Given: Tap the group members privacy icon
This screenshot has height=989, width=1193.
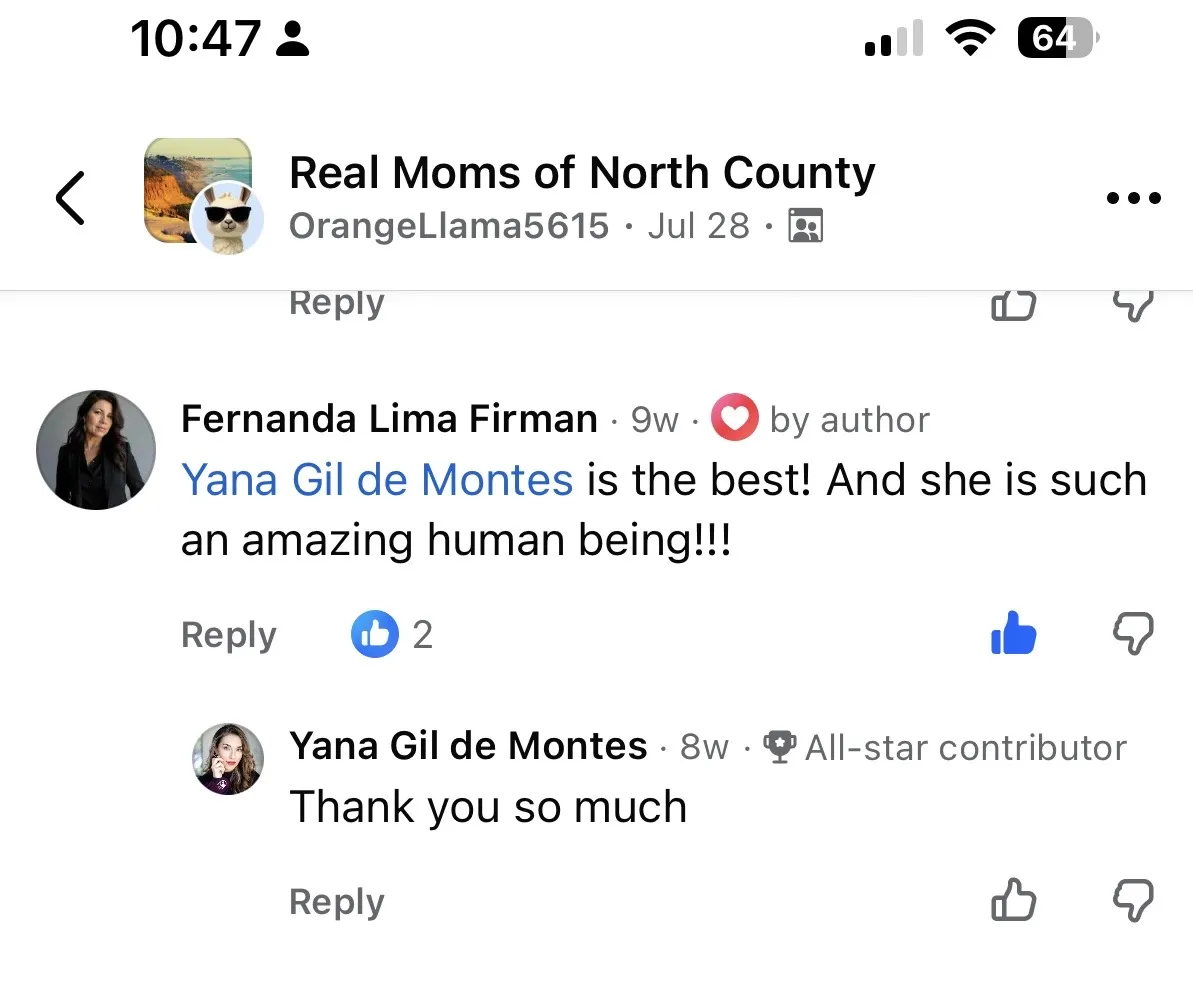Looking at the screenshot, I should click(806, 226).
